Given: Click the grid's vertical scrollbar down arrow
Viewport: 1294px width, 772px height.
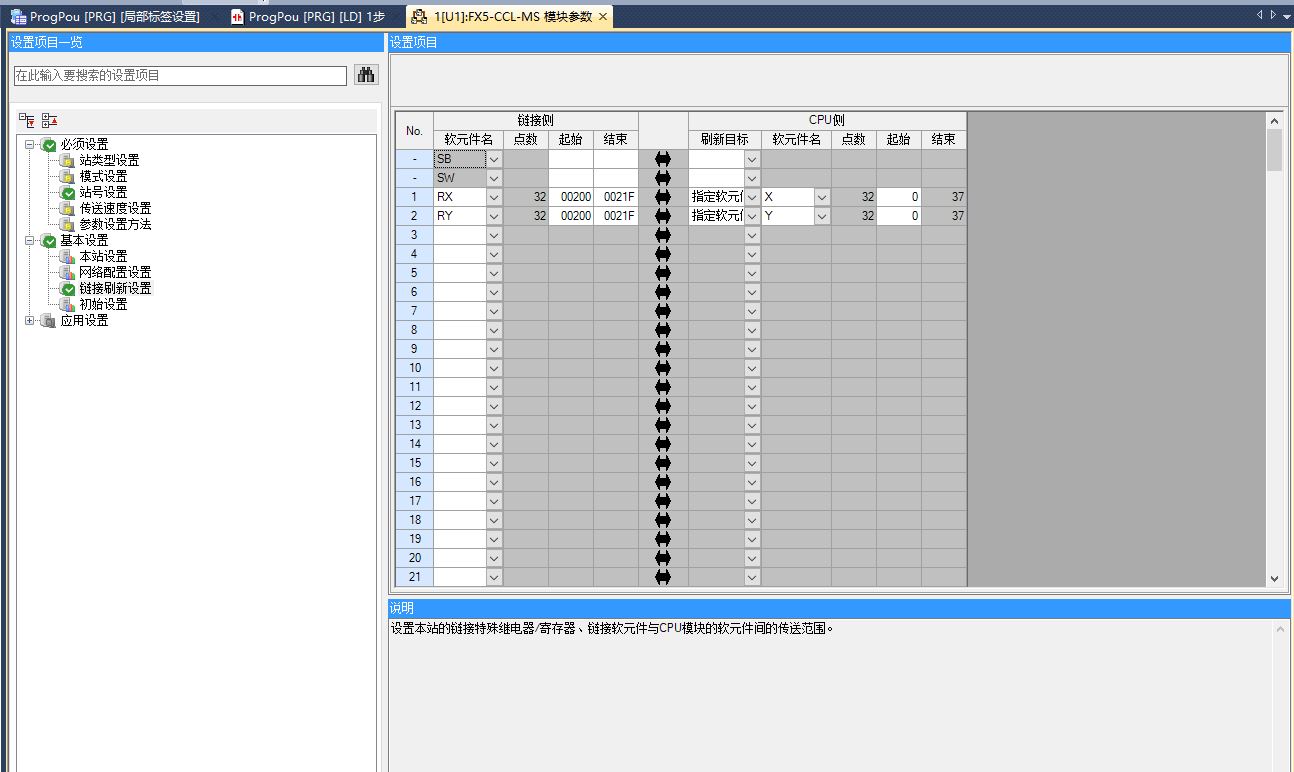Looking at the screenshot, I should 1274,578.
